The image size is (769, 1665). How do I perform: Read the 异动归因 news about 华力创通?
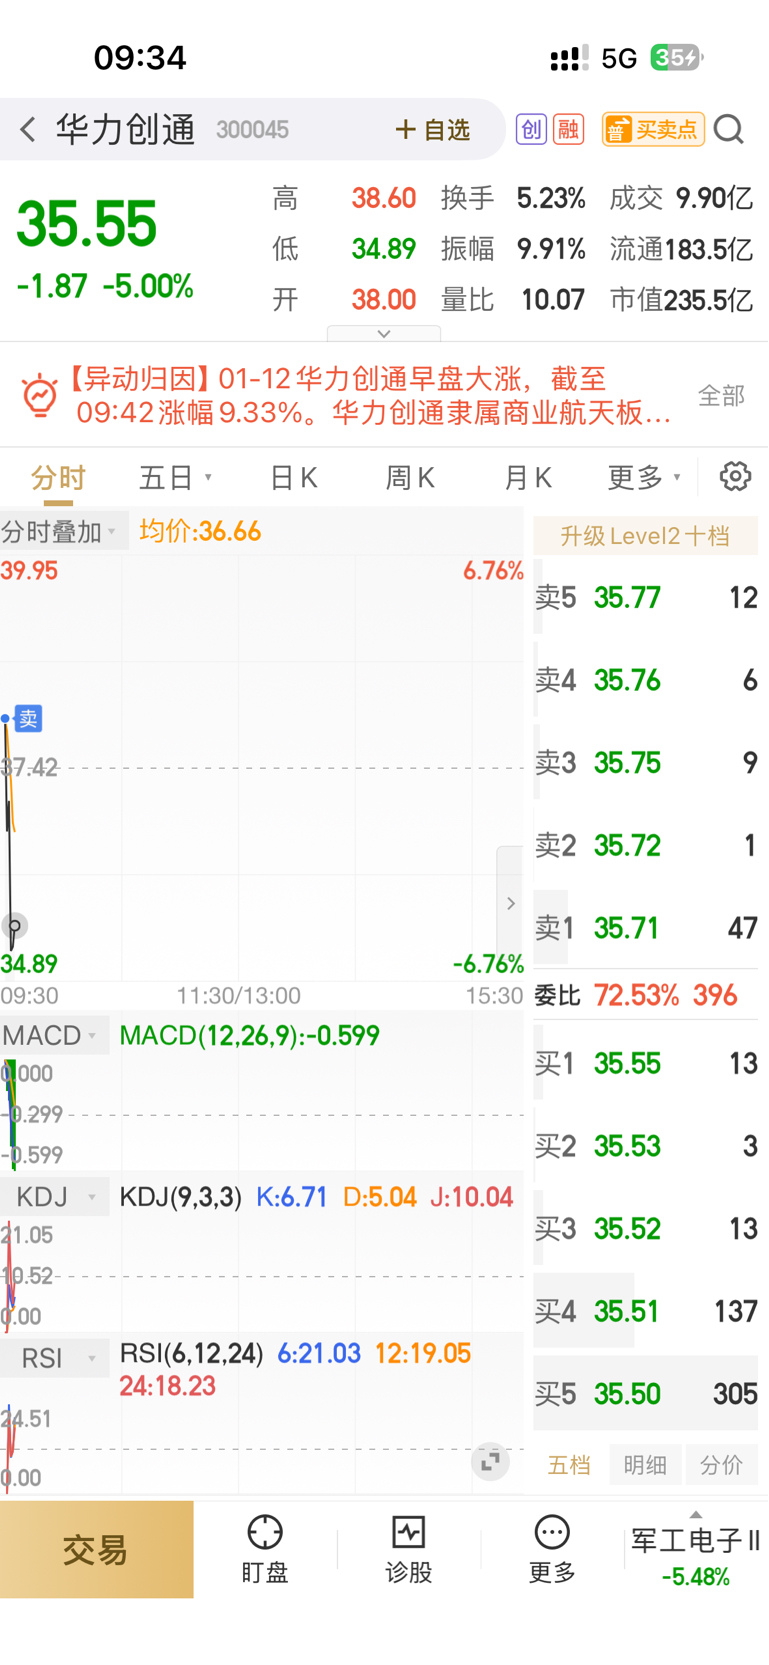tap(369, 395)
